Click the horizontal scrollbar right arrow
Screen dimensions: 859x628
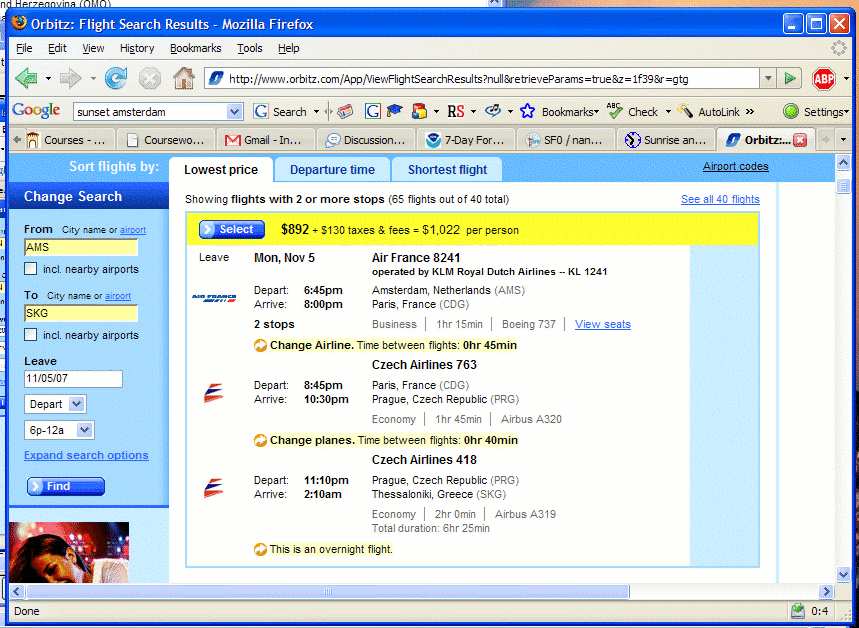pyautogui.click(x=826, y=591)
